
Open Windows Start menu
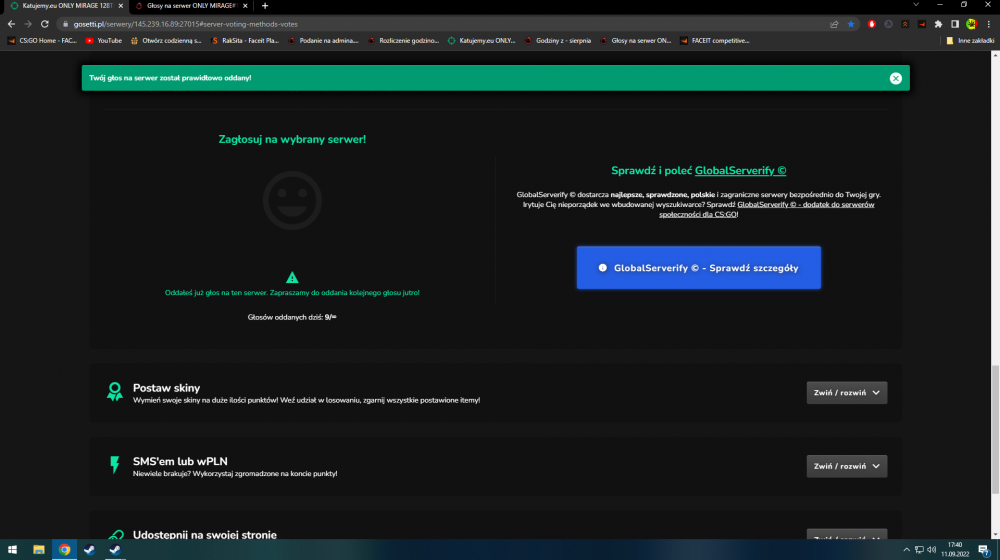click(x=12, y=550)
